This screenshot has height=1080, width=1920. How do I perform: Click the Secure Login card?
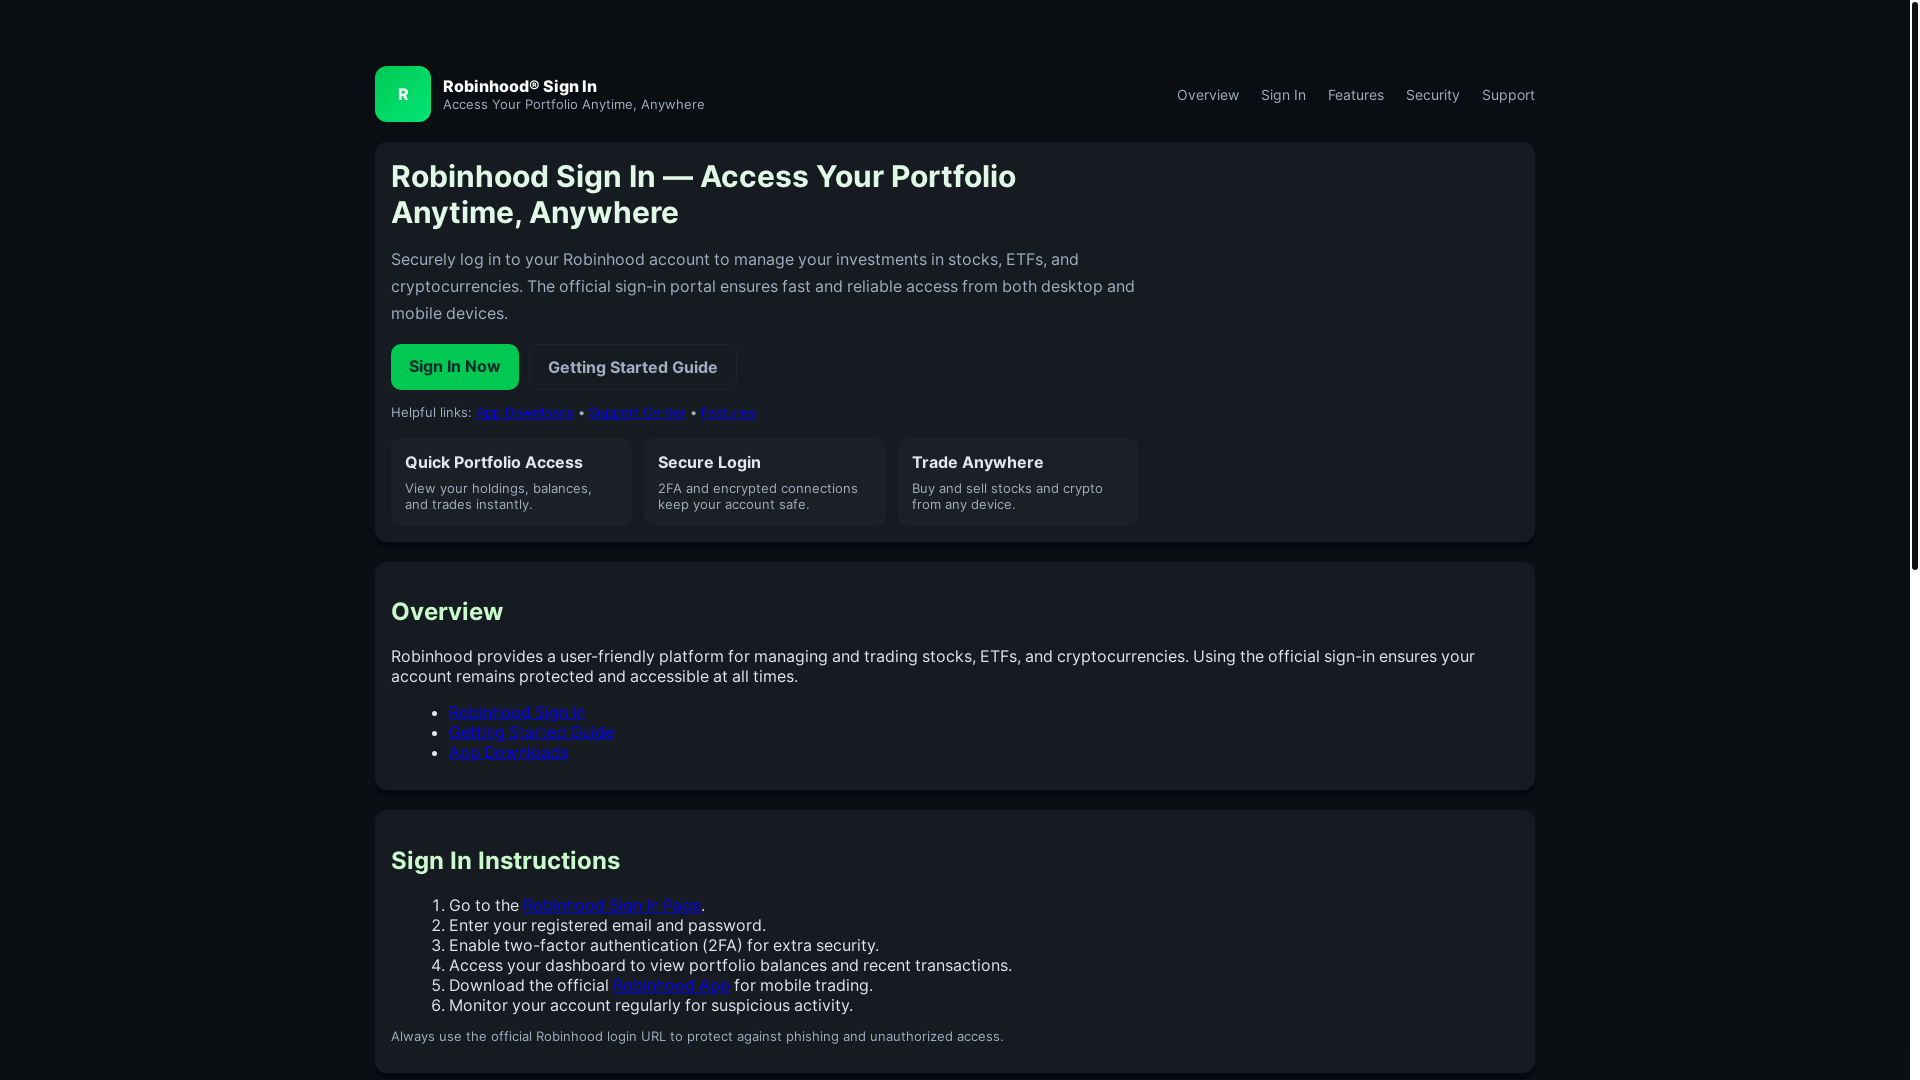pyautogui.click(x=765, y=482)
